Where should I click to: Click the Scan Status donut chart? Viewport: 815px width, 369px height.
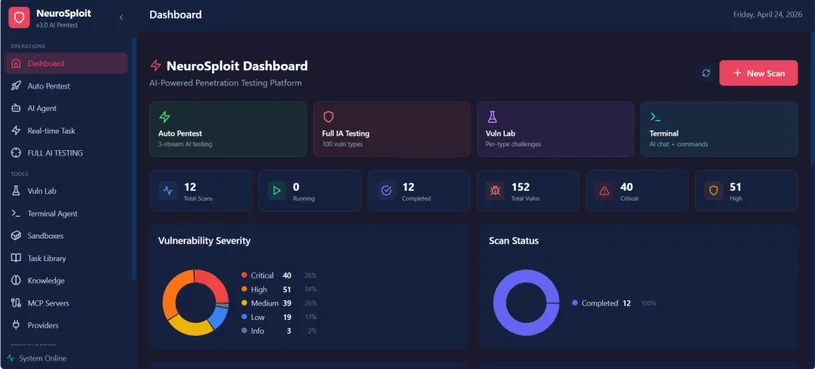pyautogui.click(x=526, y=302)
